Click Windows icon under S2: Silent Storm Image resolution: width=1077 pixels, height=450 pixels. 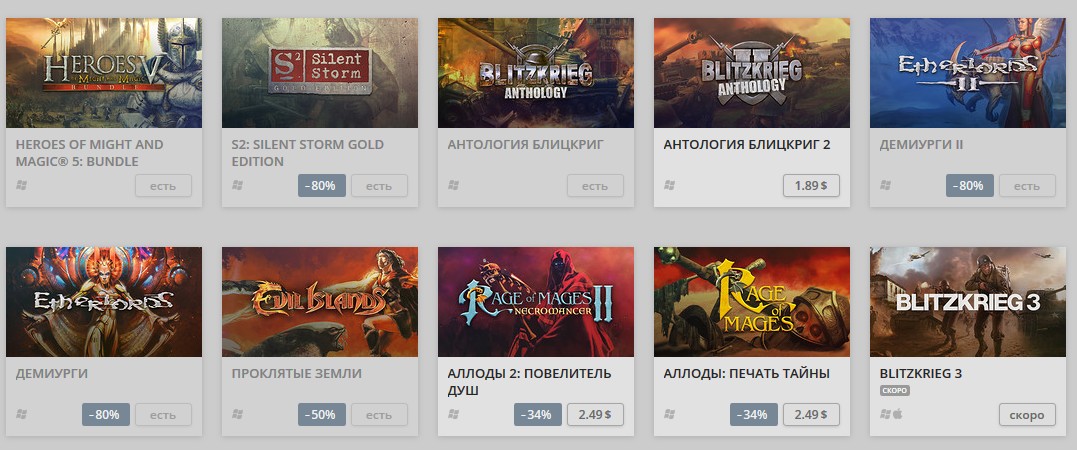tap(238, 185)
